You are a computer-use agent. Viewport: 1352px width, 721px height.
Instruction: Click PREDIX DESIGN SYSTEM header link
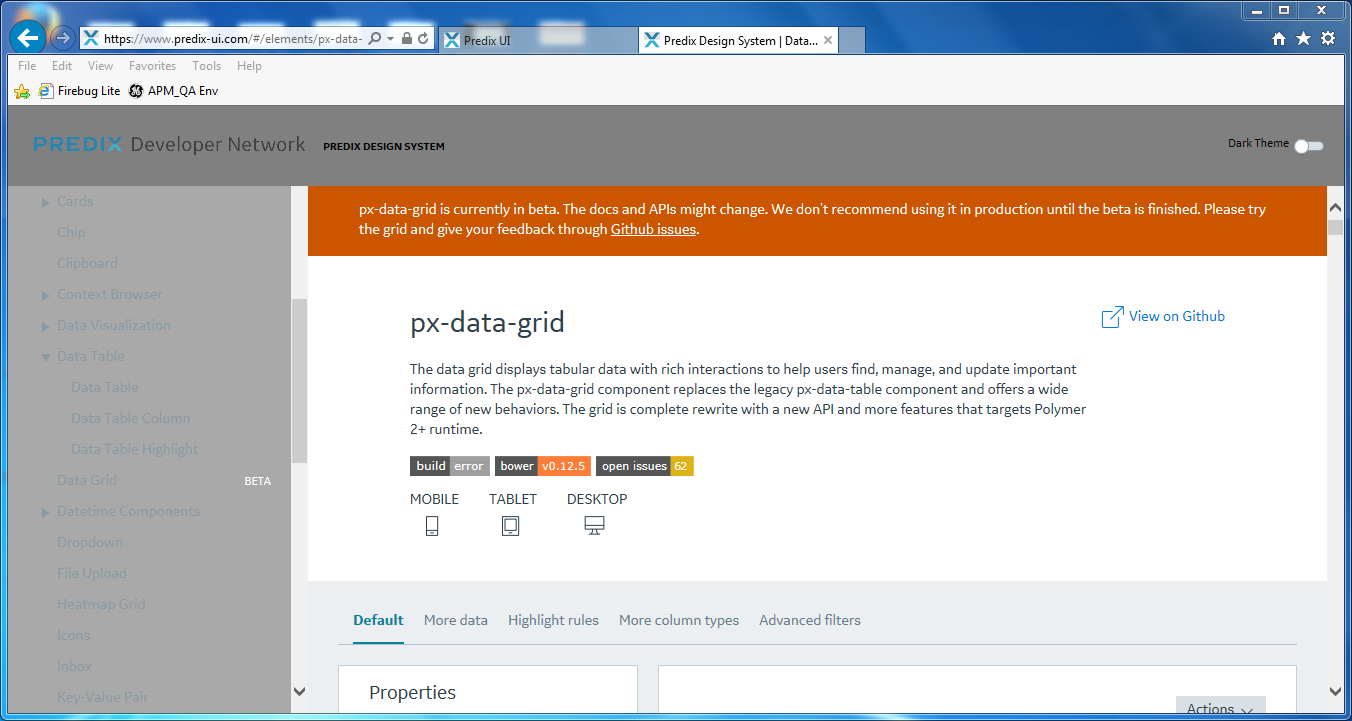click(x=384, y=146)
